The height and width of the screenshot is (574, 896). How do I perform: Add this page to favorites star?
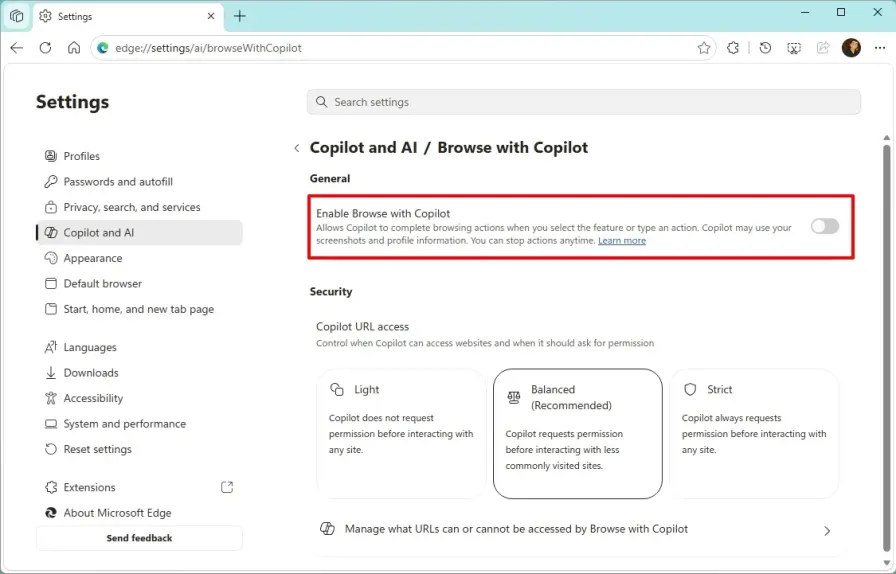click(x=703, y=48)
